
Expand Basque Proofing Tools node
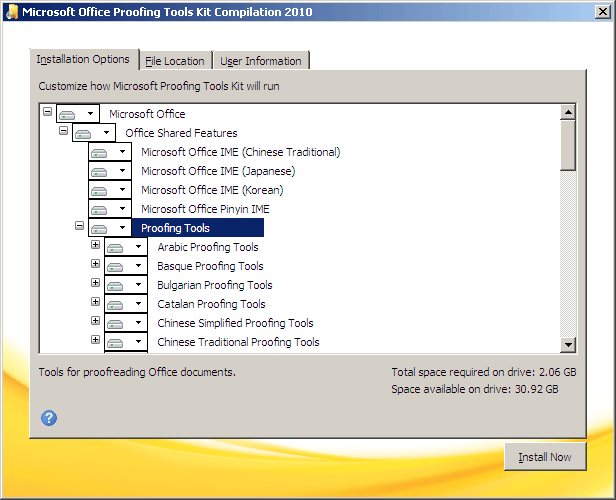click(95, 263)
